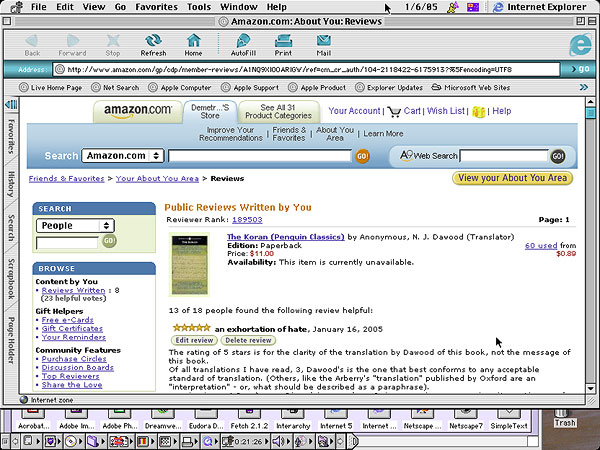Open The Koran (Penguin Classics) link
Screen dimensions: 600x450
click(285, 237)
